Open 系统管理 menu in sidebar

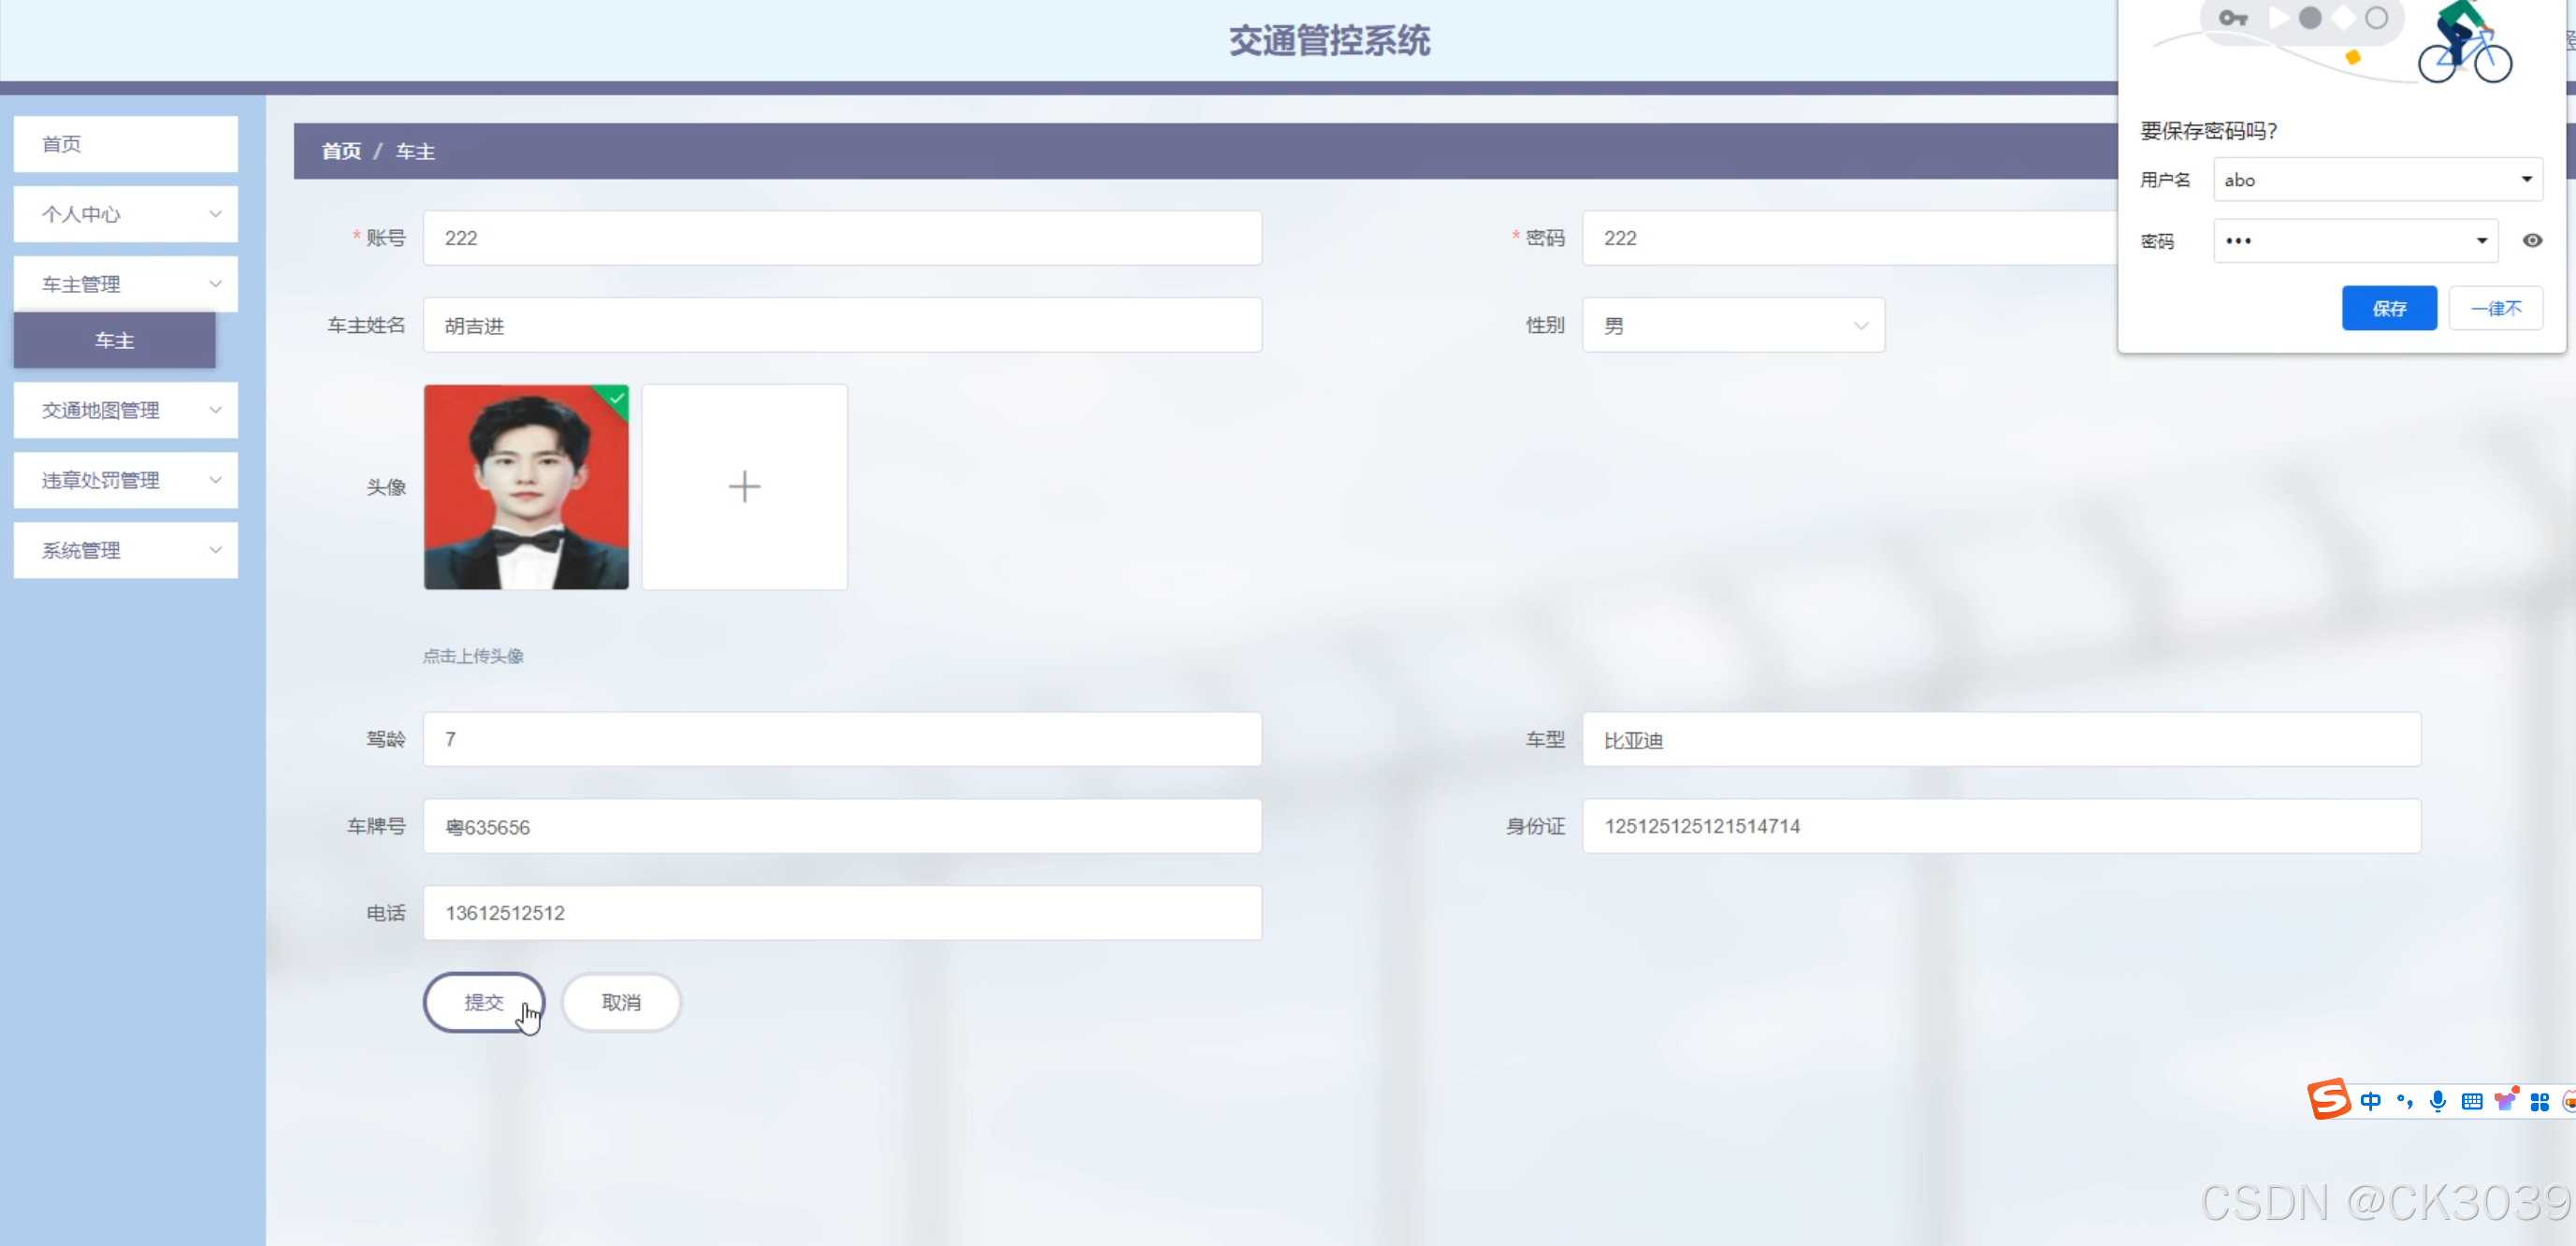click(x=125, y=550)
